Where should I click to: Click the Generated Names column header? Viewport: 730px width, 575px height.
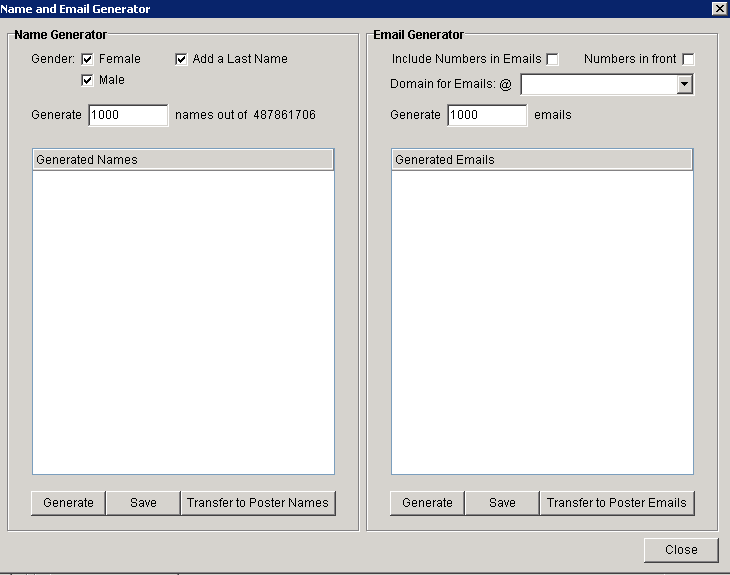tap(183, 160)
